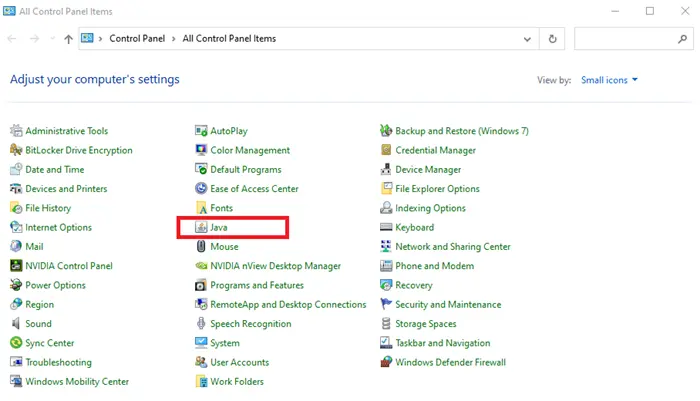Viewport: 700px width, 401px height.
Task: Click the BitLocker Drive Encryption icon
Action: pyautogui.click(x=16, y=150)
